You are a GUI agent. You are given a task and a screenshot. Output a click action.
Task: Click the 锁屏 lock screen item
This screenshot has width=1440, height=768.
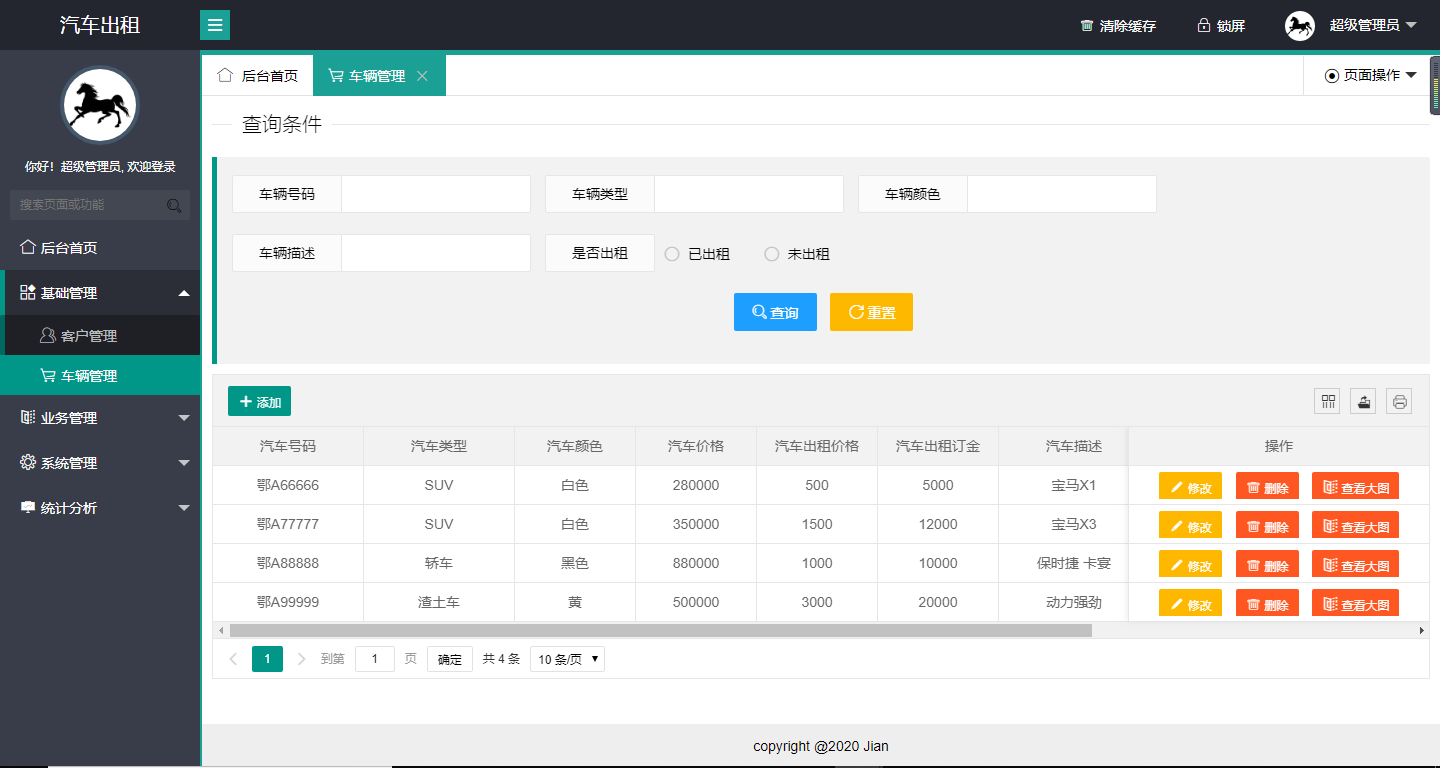tap(1221, 26)
